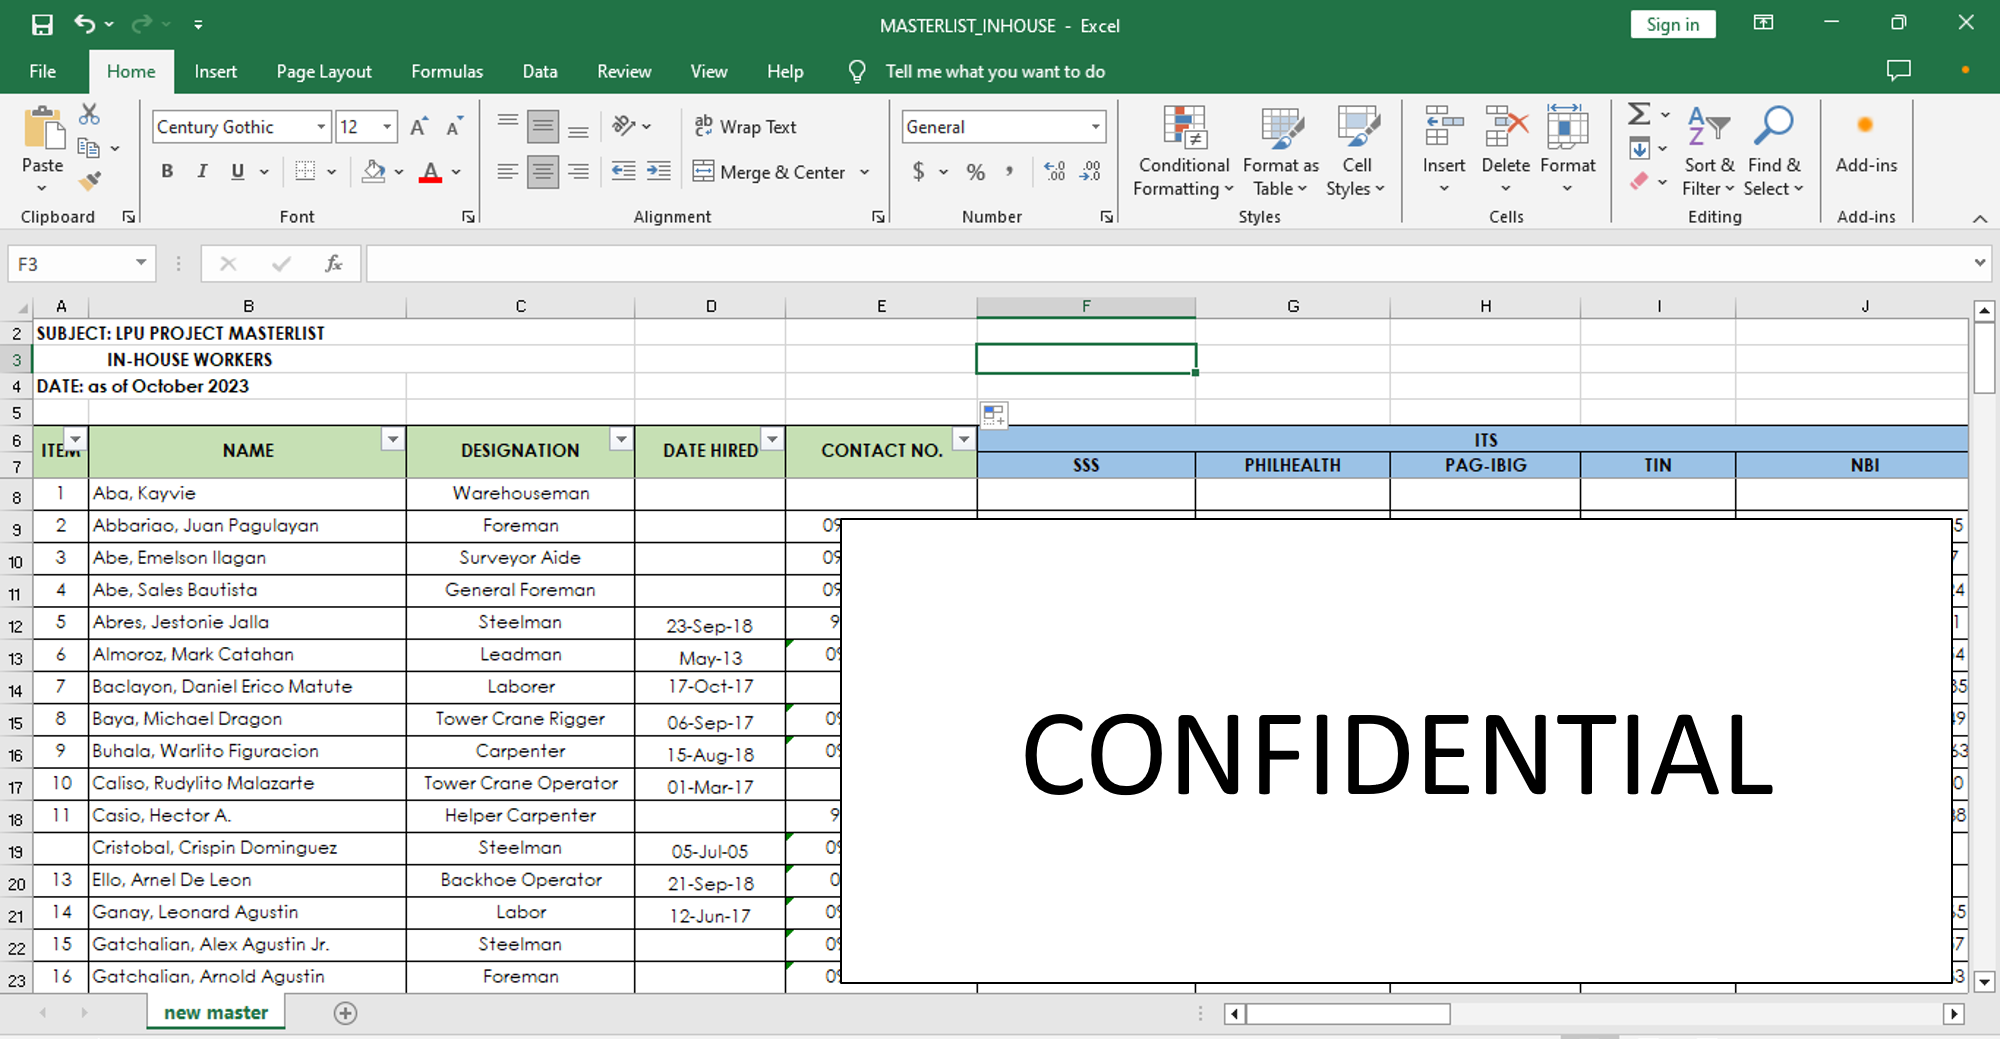
Task: Toggle Wrap Text on the cell
Action: click(x=745, y=127)
